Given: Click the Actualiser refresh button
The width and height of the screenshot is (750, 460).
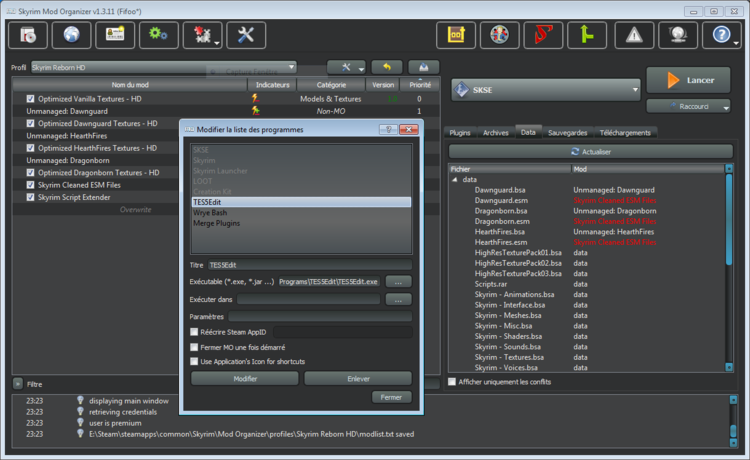Looking at the screenshot, I should (591, 152).
